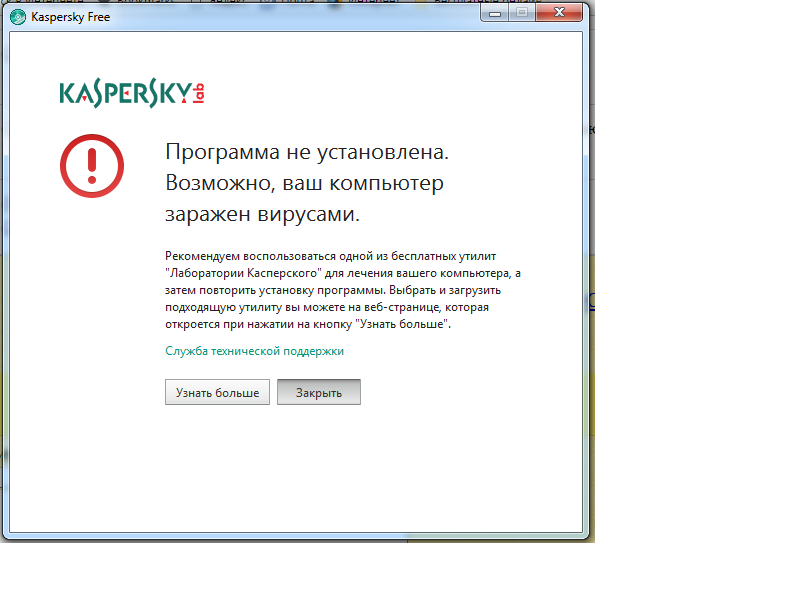800x600 pixels.
Task: Click the paragraph line starting "Рекомендуем воспользоваться"
Action: click(331, 256)
